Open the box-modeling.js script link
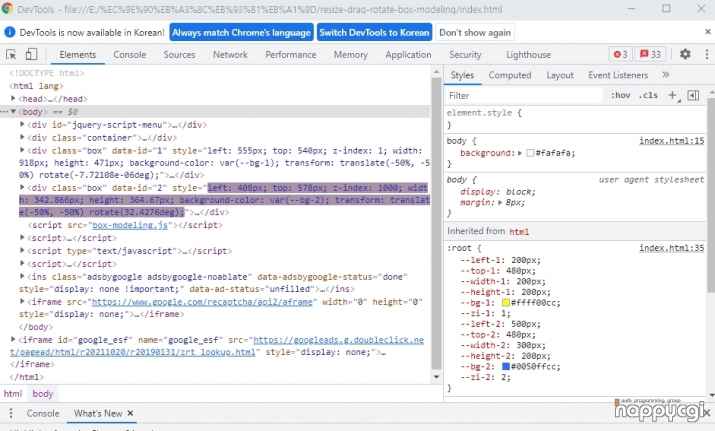Viewport: 715px width, 431px height. (x=130, y=225)
